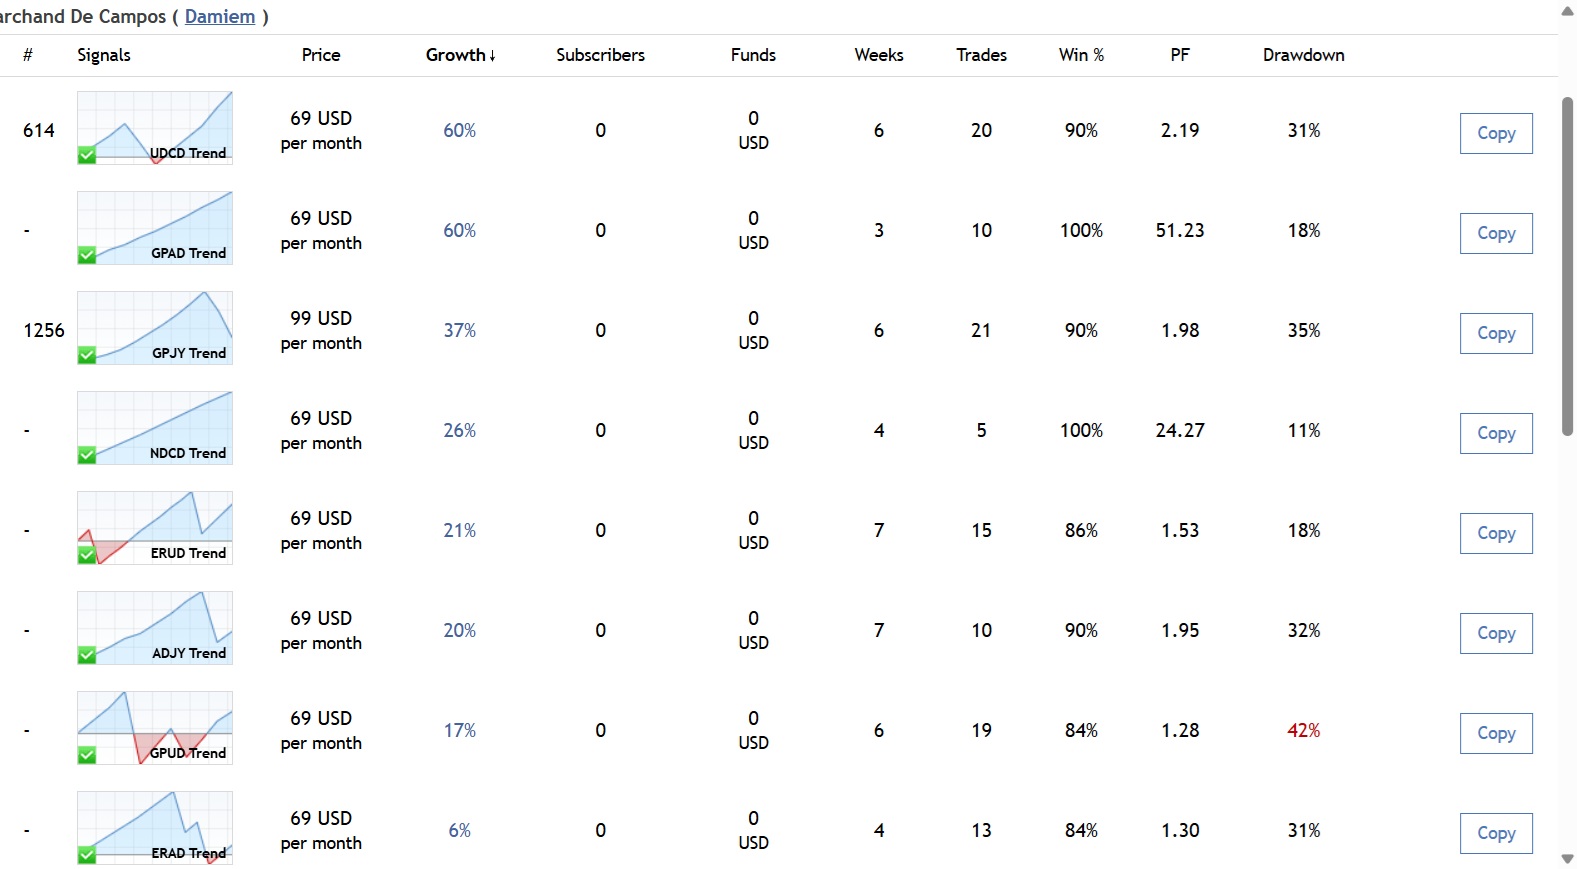Sort signals by Drawdown column header
This screenshot has height=869, width=1577.
click(x=1303, y=55)
